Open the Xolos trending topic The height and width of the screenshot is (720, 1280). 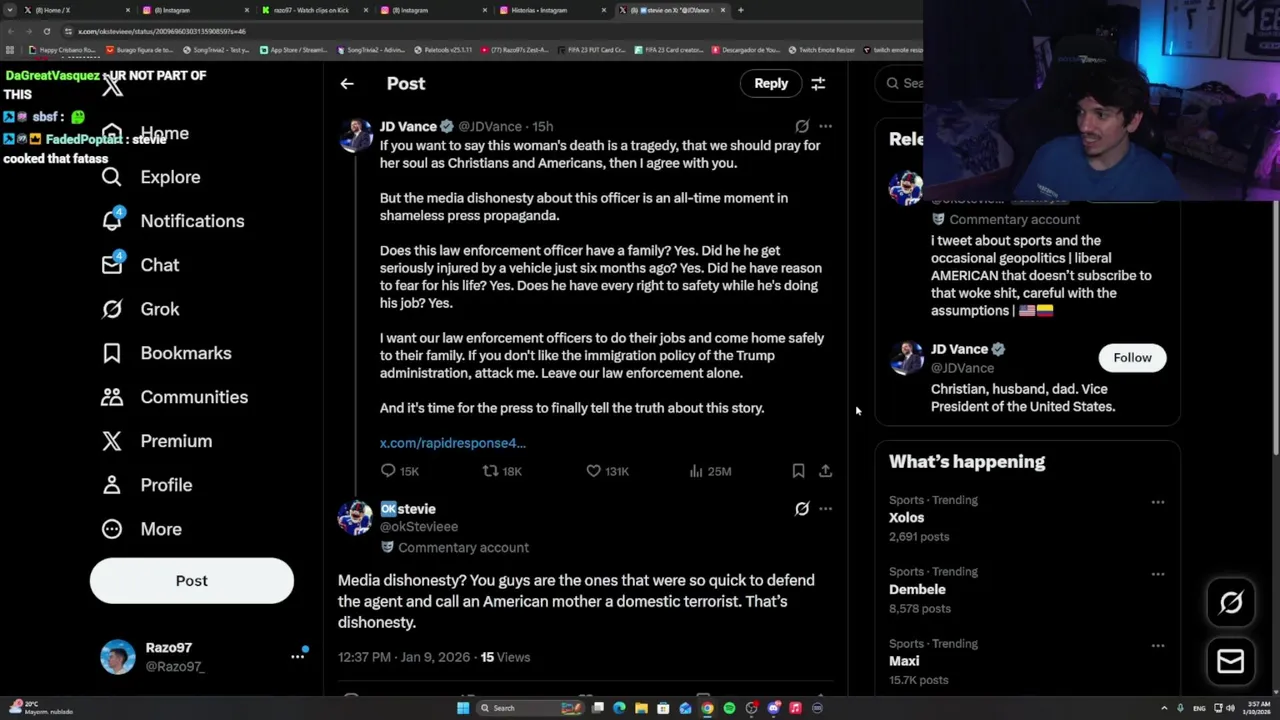pyautogui.click(x=907, y=518)
